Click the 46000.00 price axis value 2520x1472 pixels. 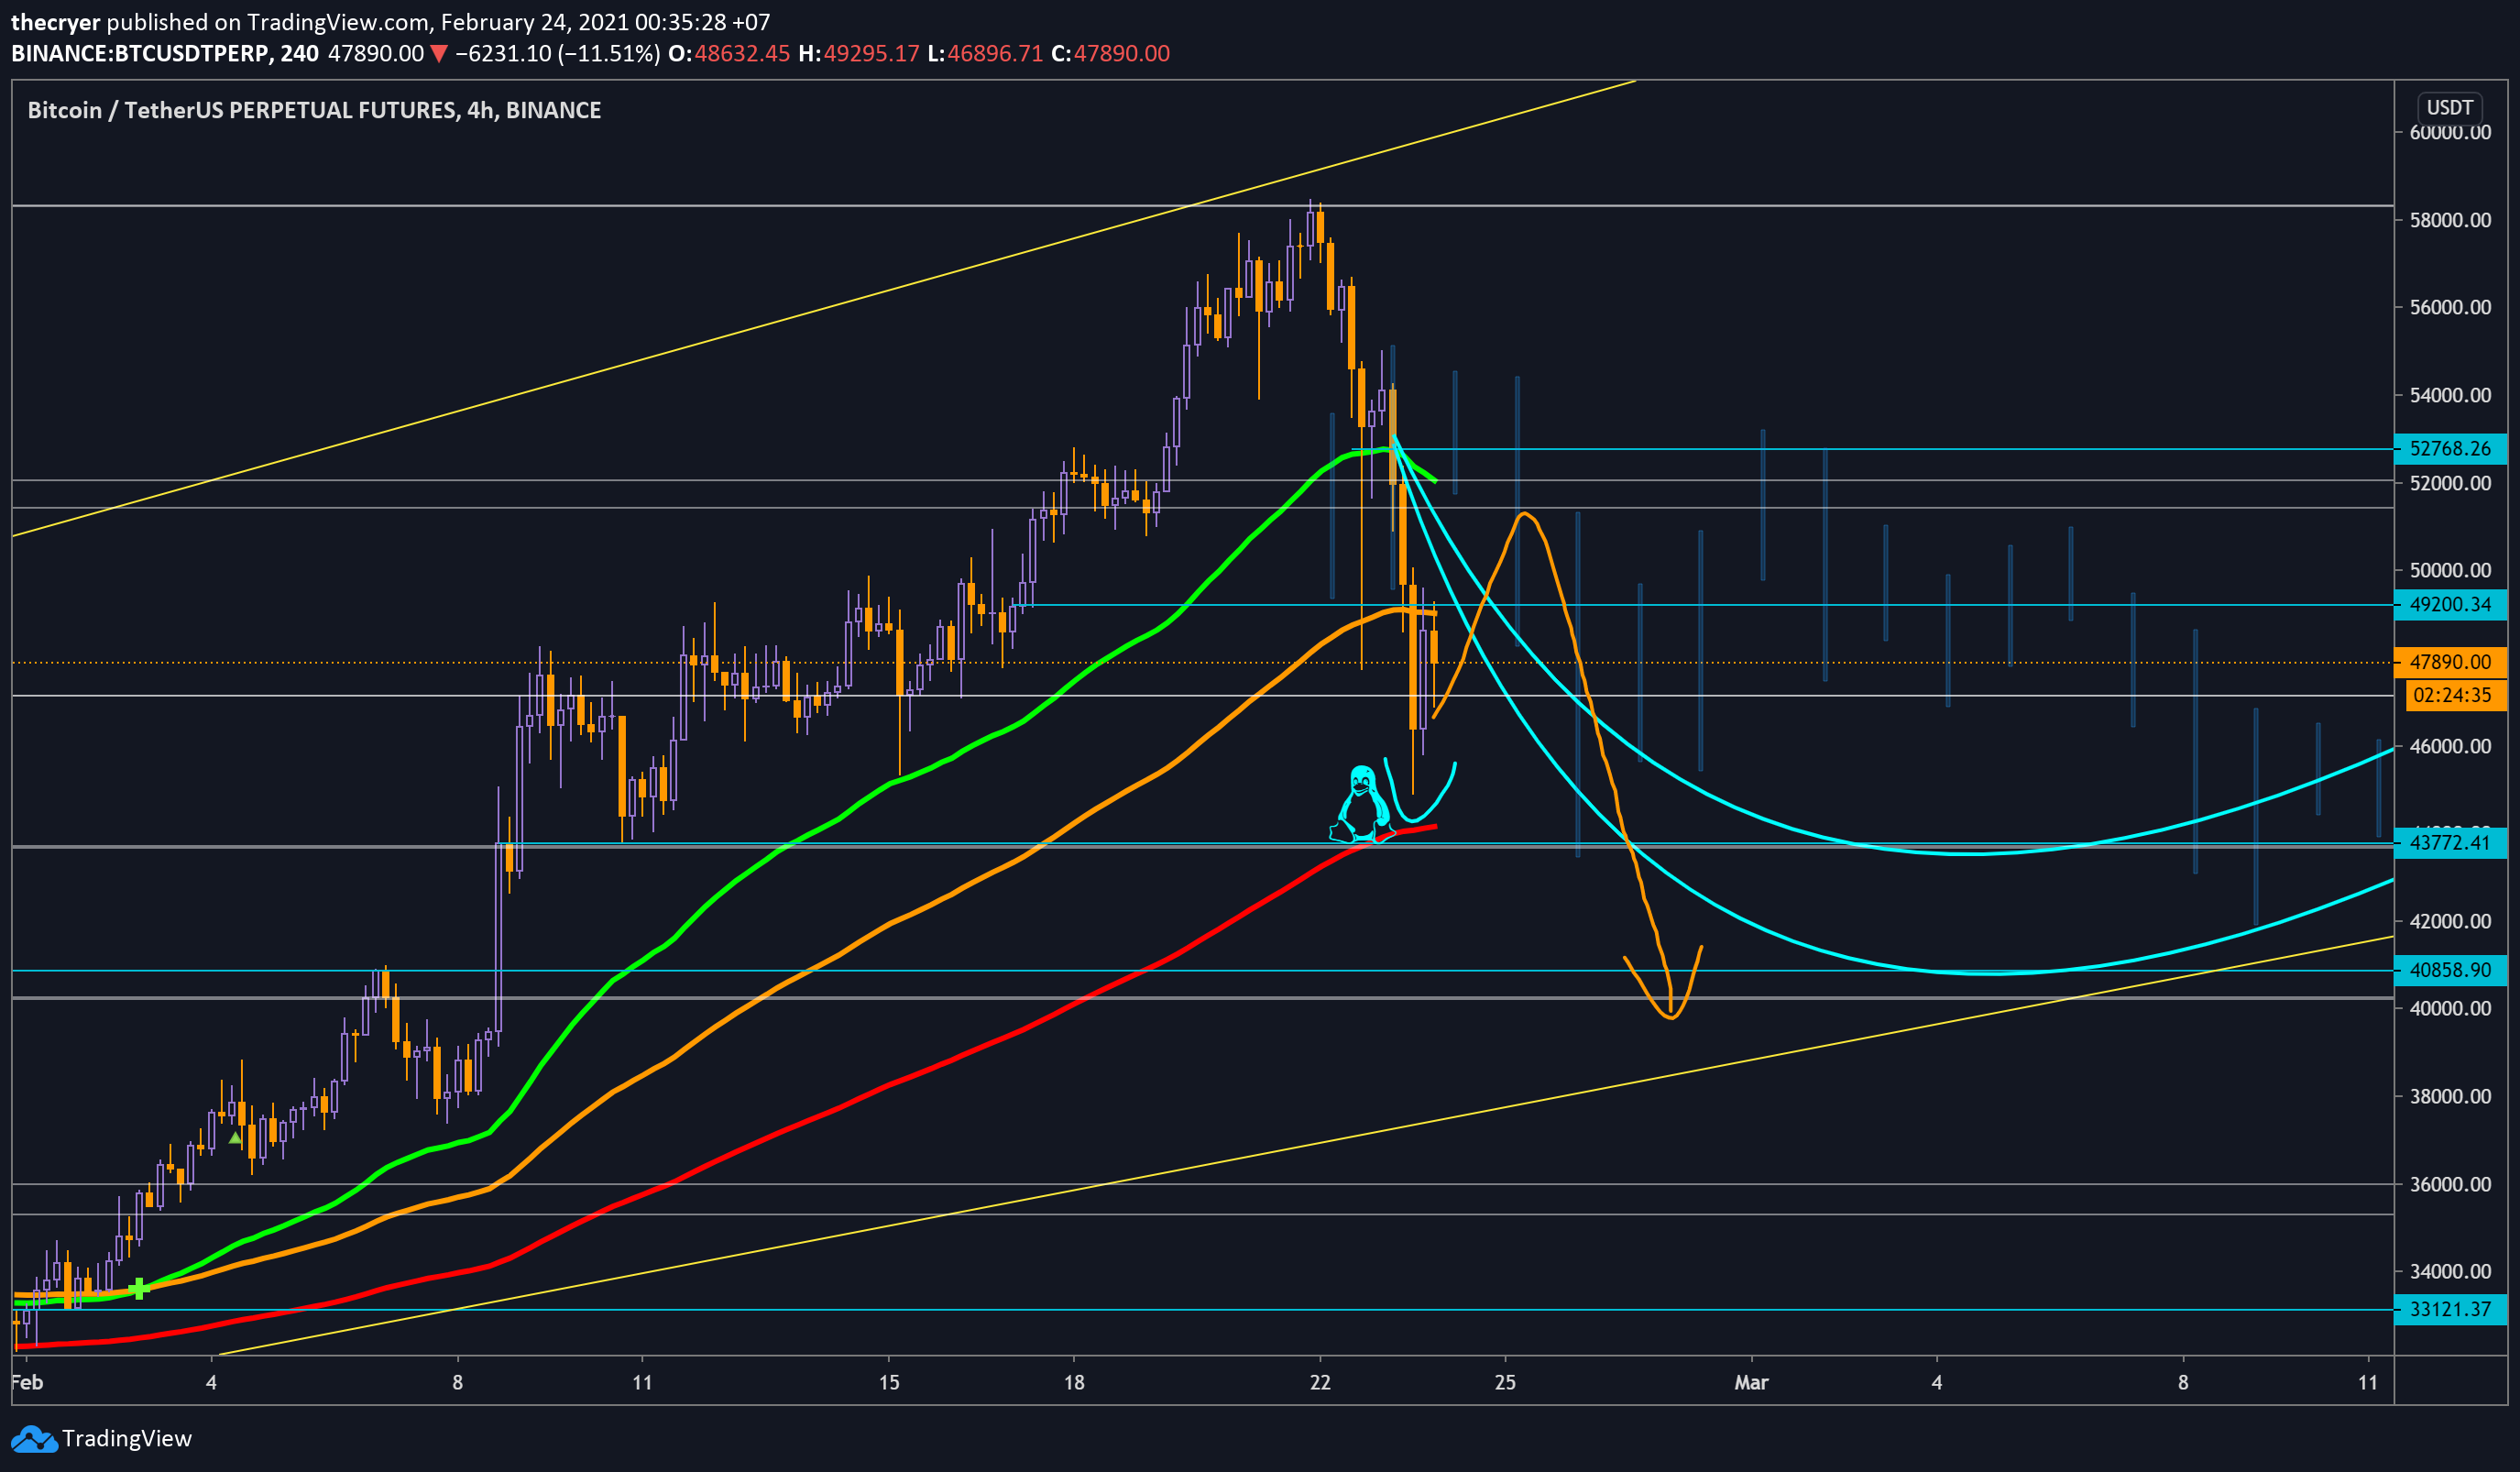(x=2450, y=746)
